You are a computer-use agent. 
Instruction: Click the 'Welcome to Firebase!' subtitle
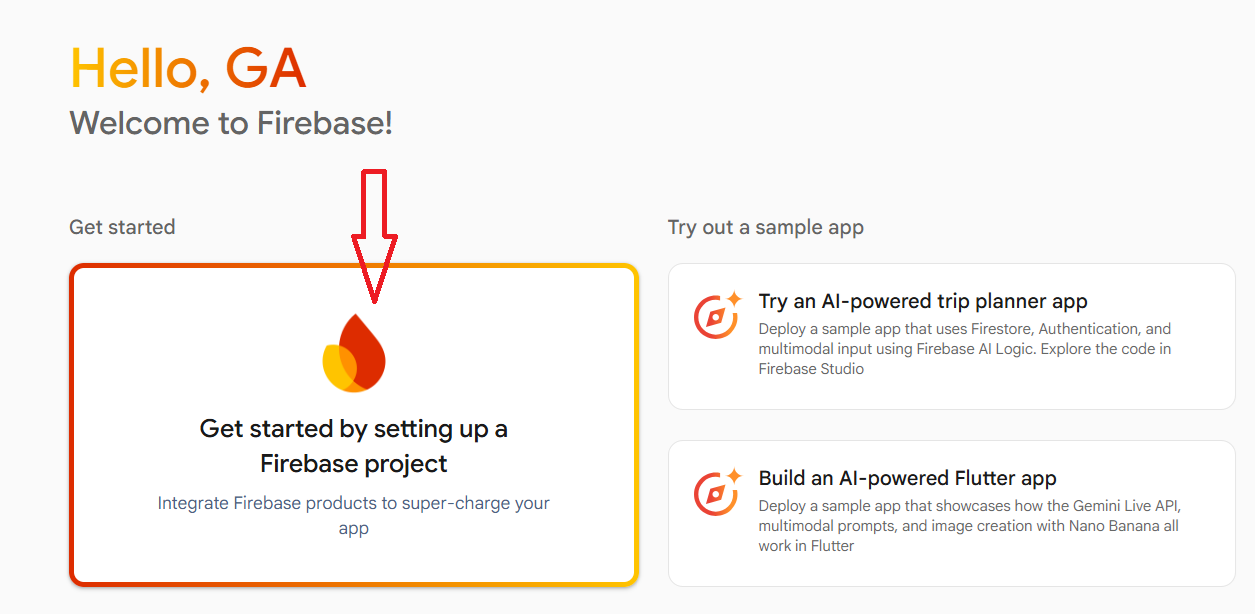(231, 124)
